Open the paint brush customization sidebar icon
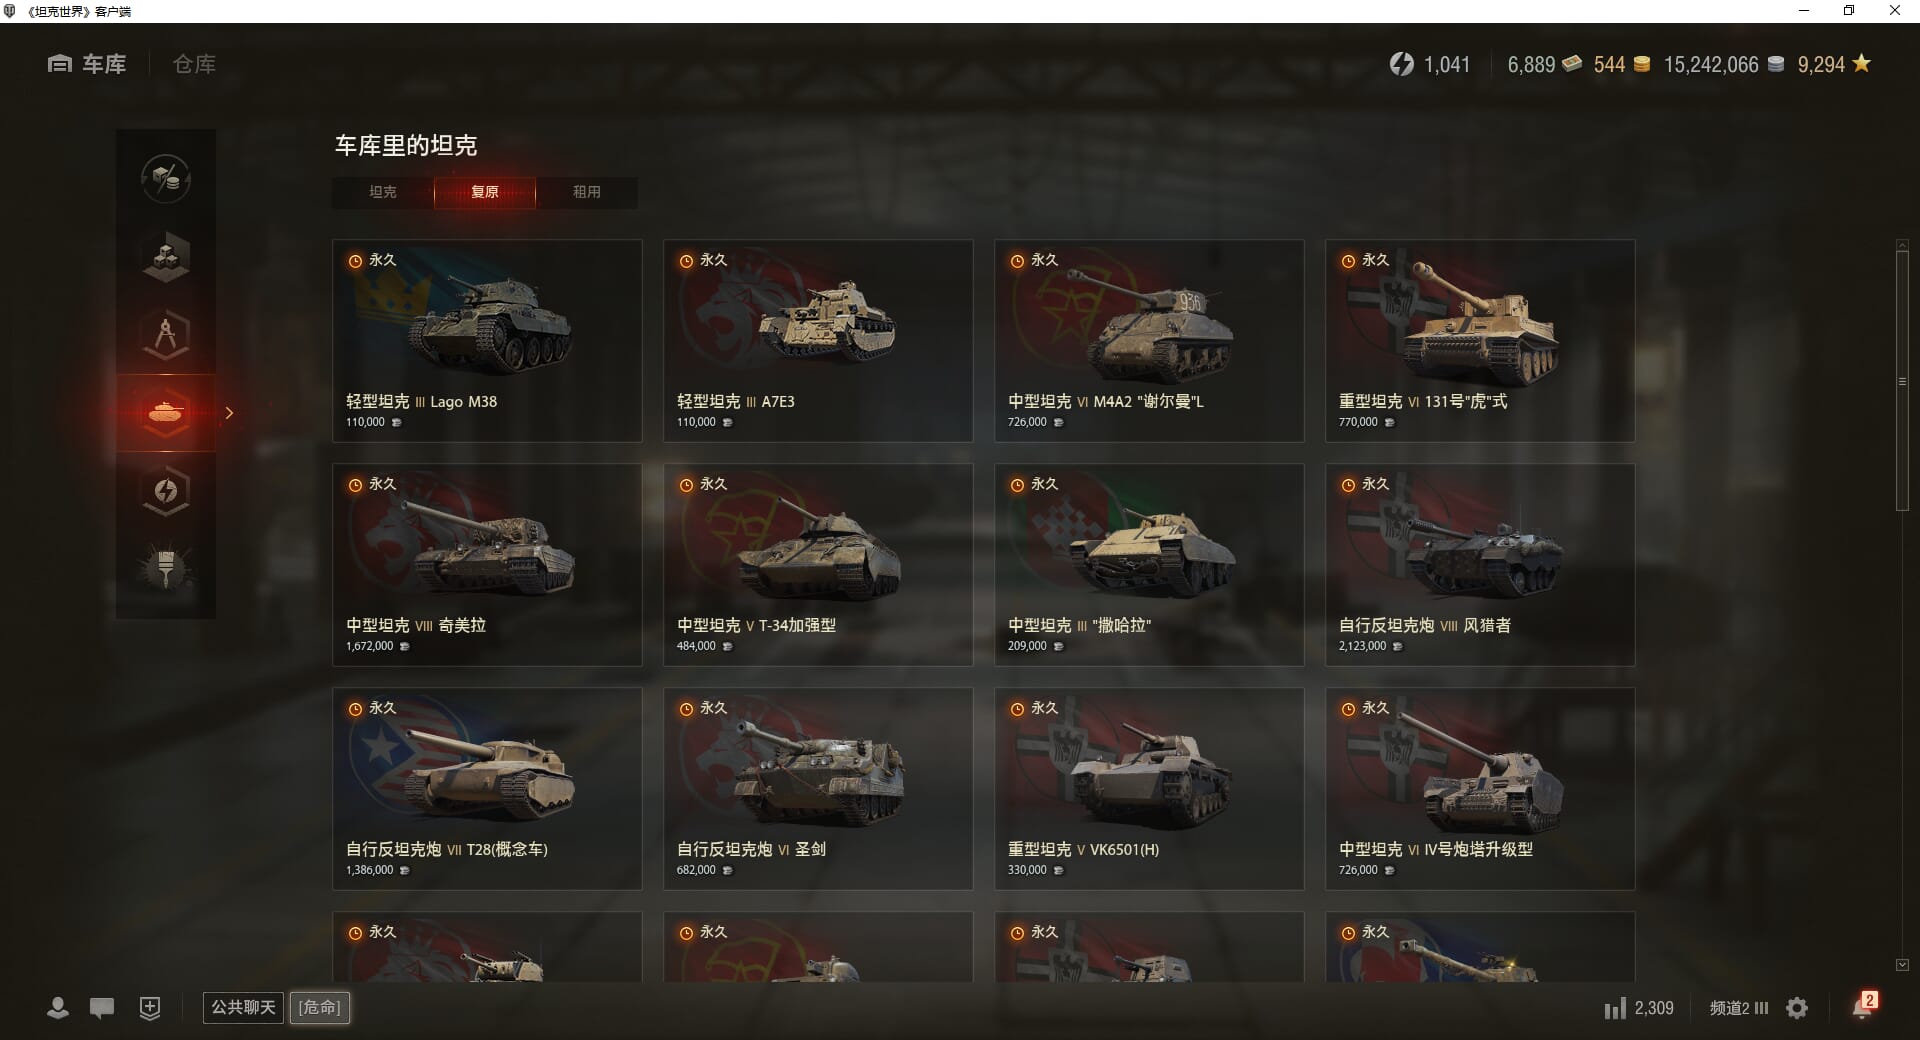 (166, 569)
